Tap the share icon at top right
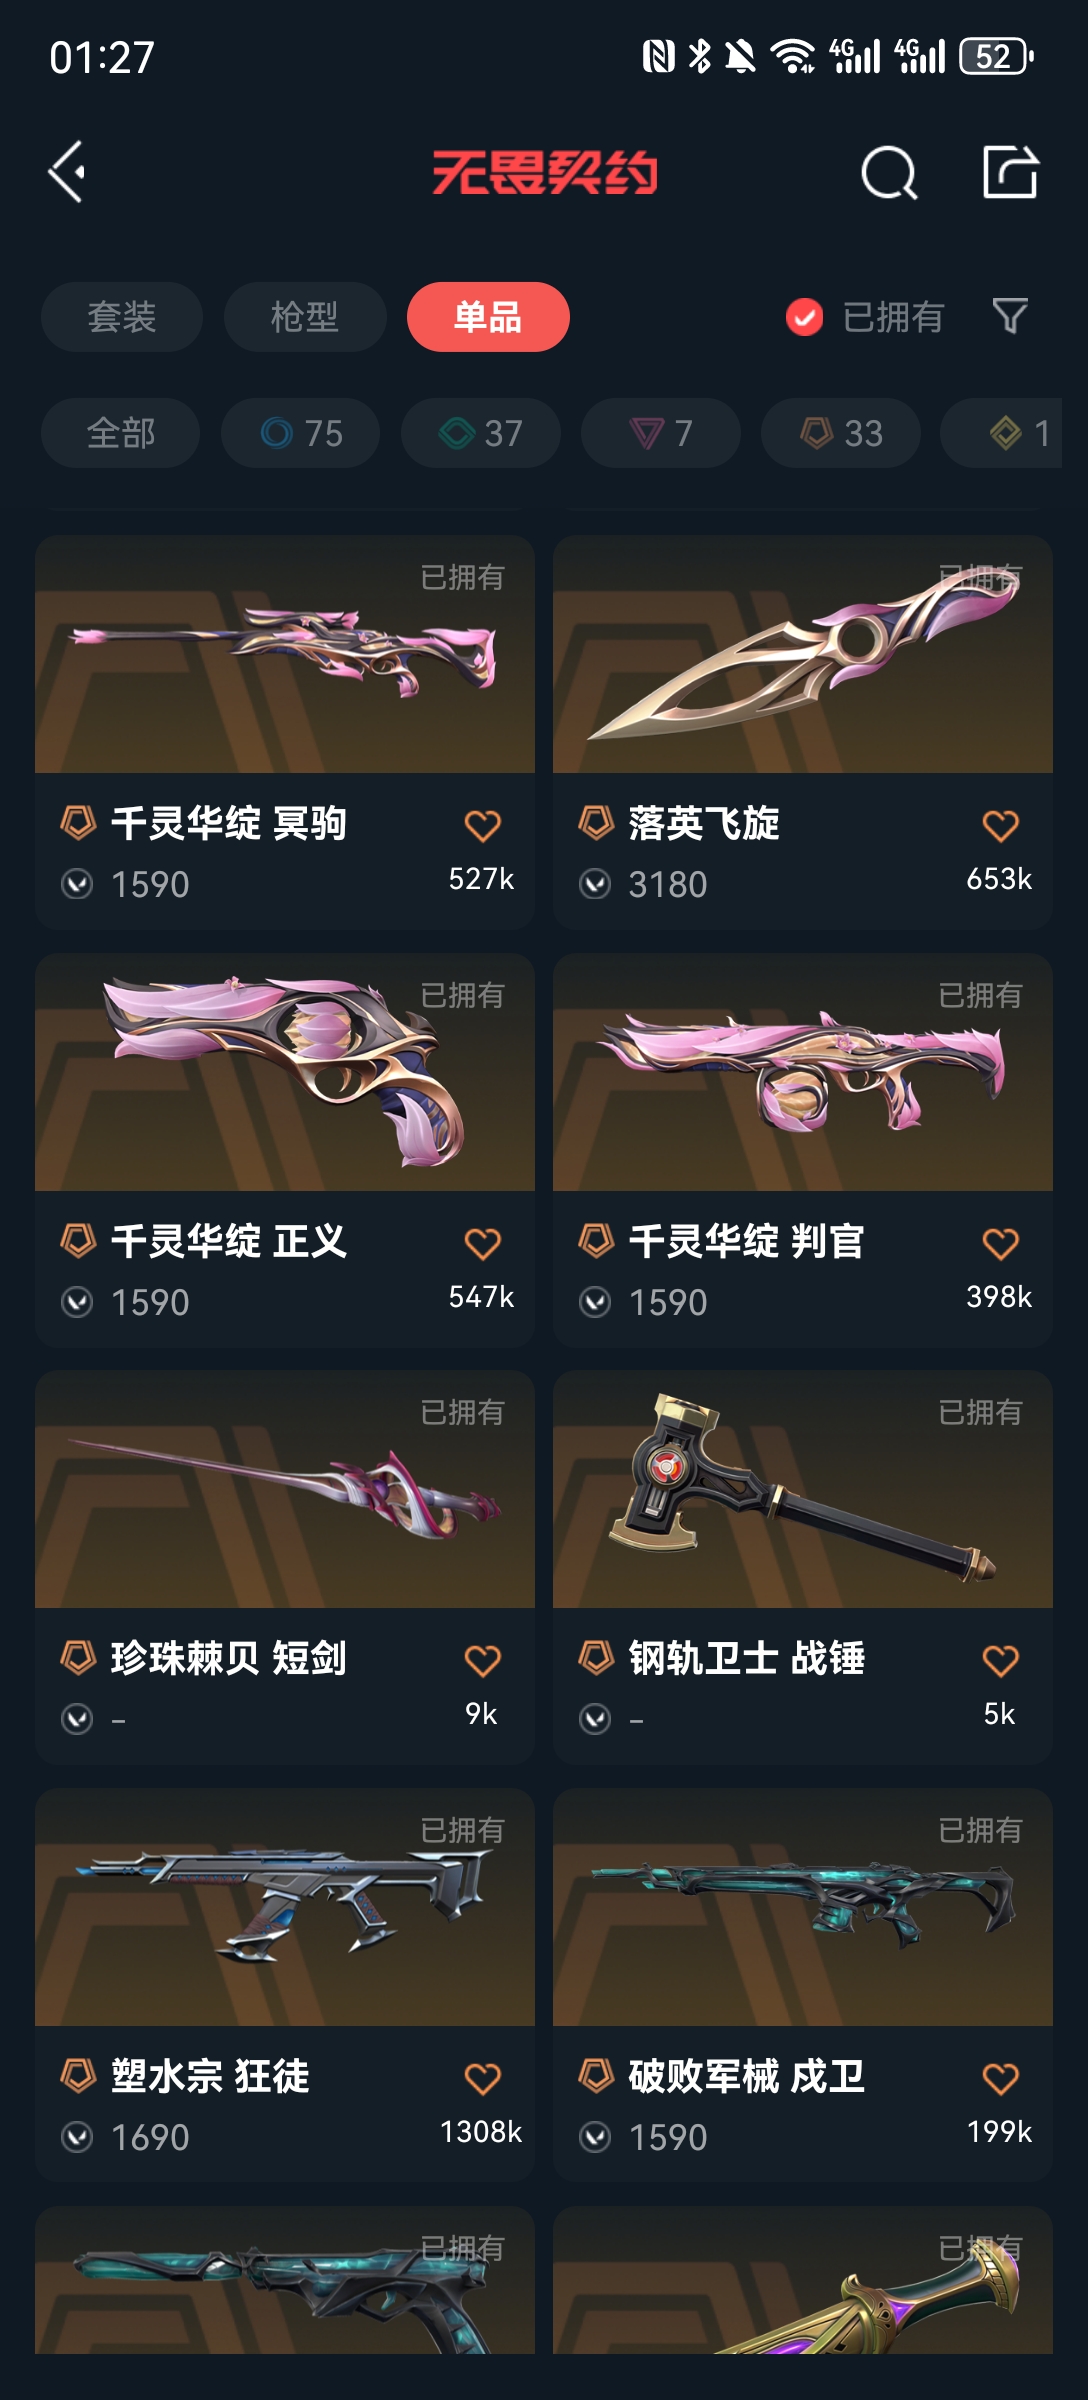Image resolution: width=1088 pixels, height=2400 pixels. pos(1010,172)
